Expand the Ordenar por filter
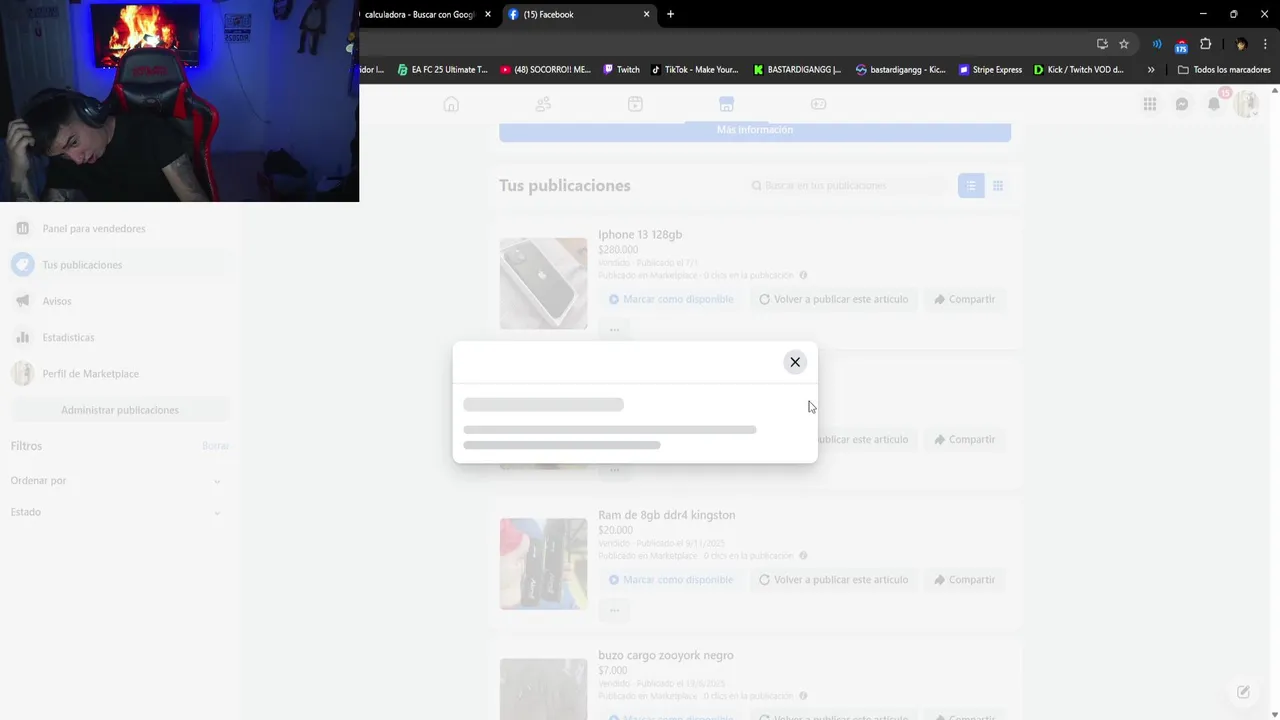This screenshot has height=720, width=1280. pyautogui.click(x=120, y=481)
